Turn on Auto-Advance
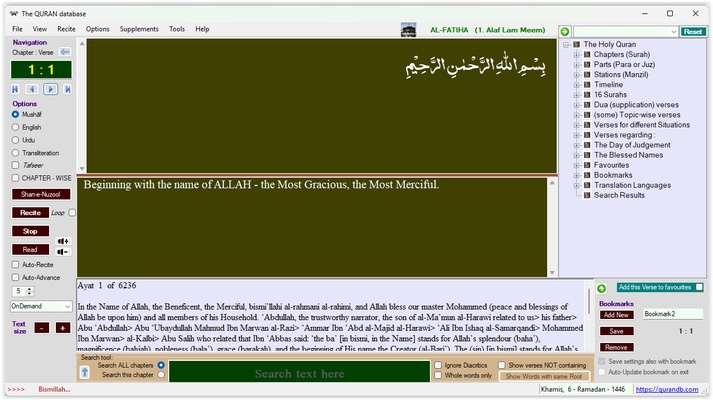Image resolution: width=713 pixels, height=400 pixels. coord(15,277)
